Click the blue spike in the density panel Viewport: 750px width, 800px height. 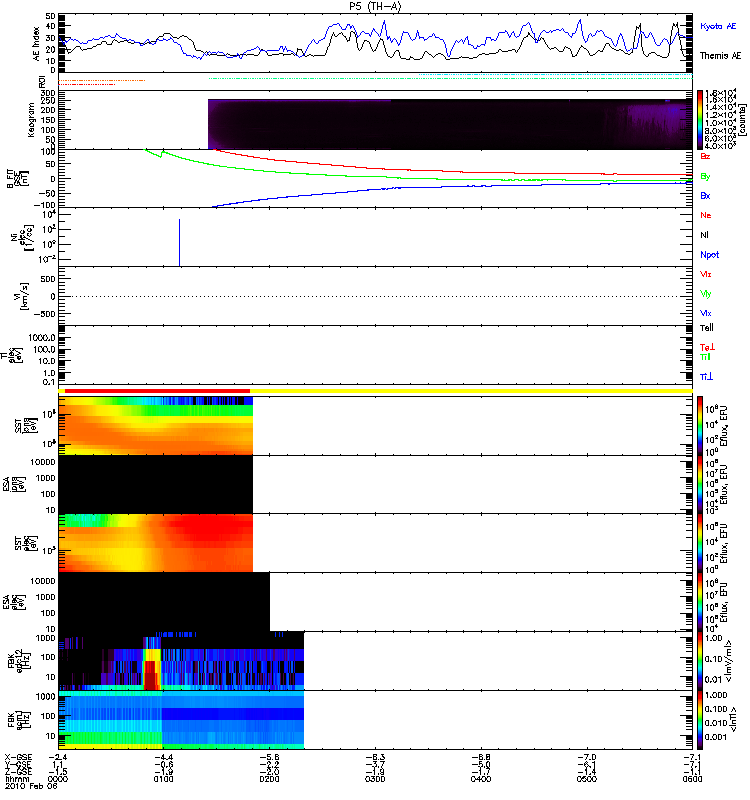(180, 242)
